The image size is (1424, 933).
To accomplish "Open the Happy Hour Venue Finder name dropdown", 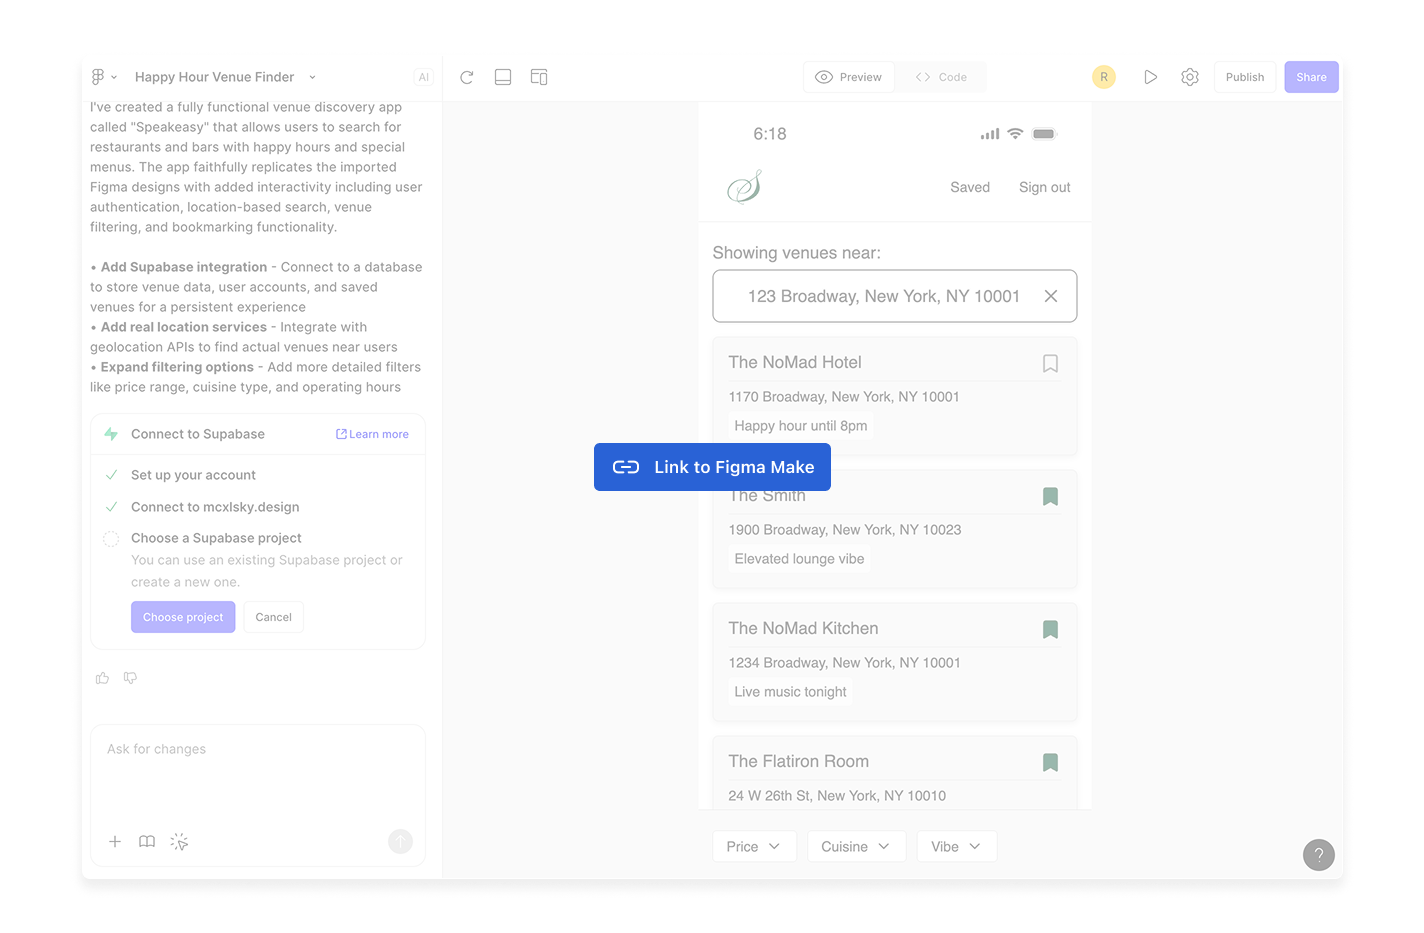I will 311,76.
